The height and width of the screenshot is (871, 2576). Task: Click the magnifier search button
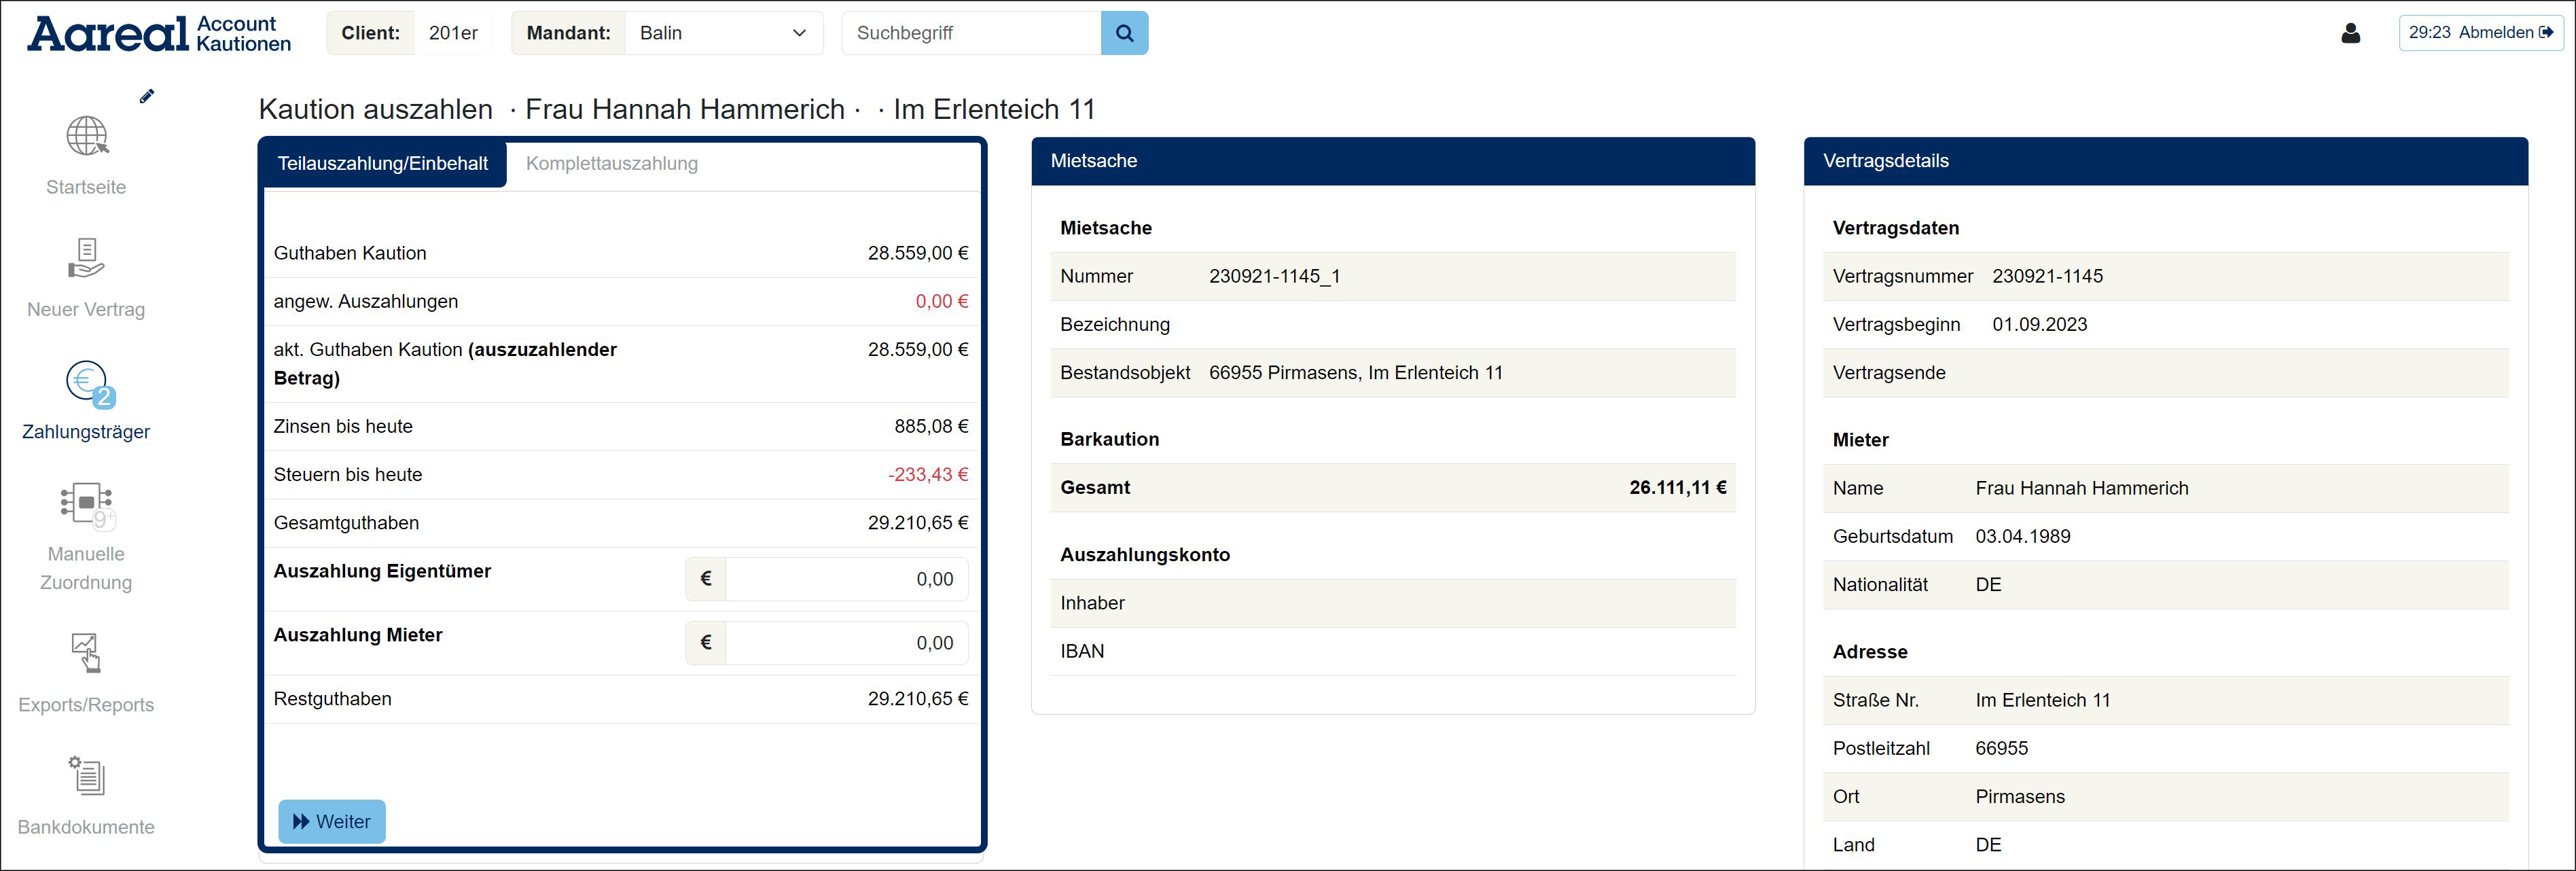[x=1124, y=33]
